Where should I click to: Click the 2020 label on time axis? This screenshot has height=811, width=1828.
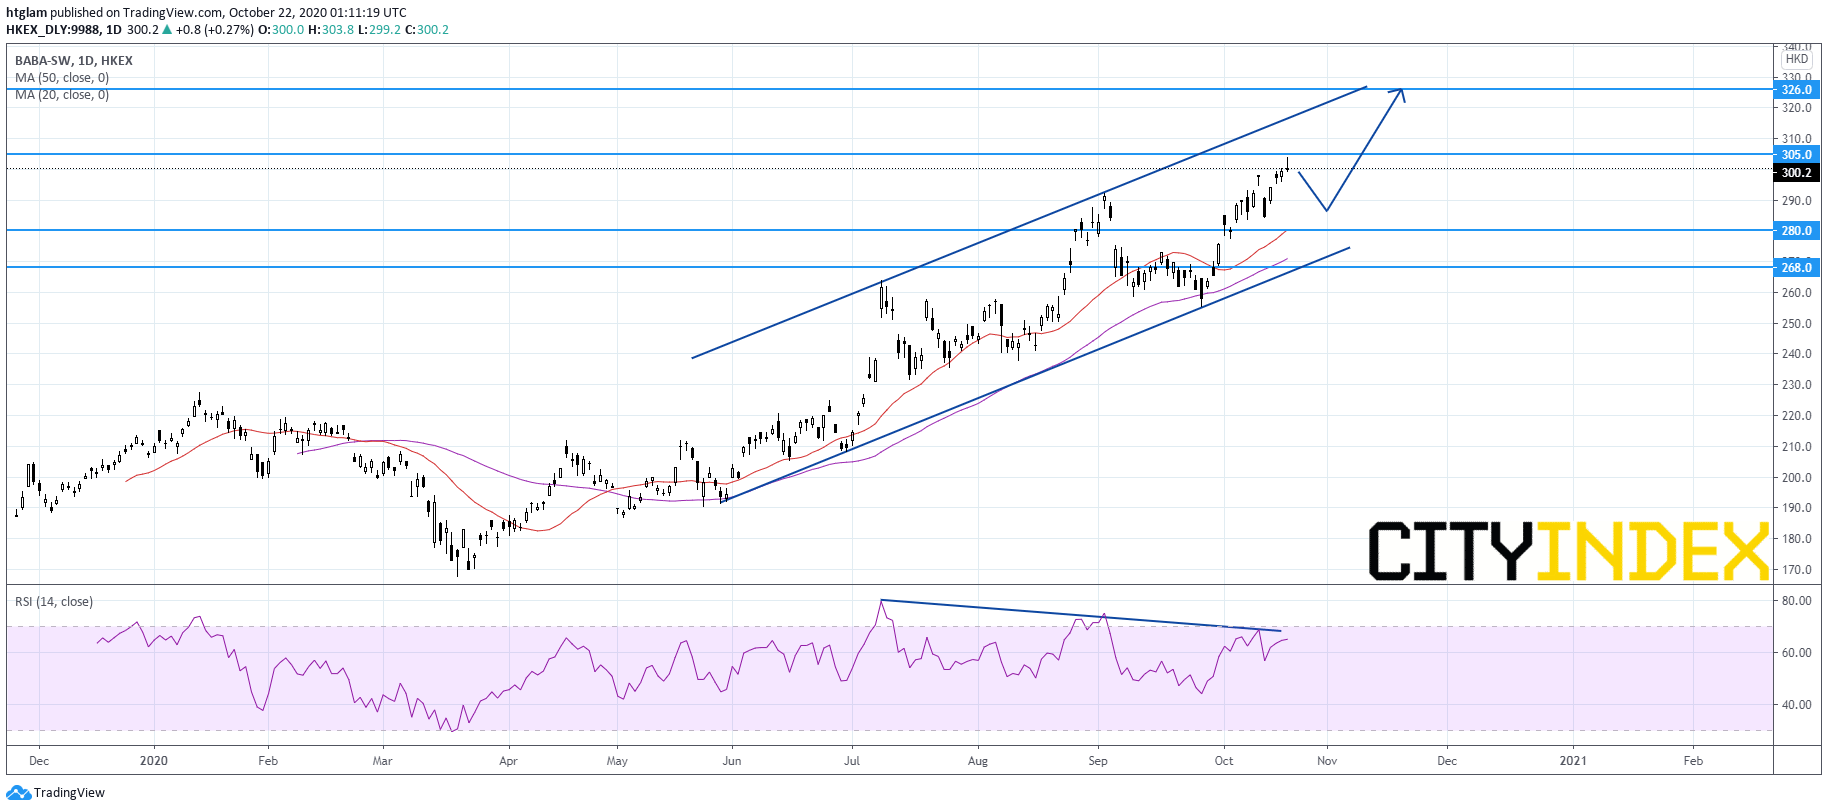[154, 761]
